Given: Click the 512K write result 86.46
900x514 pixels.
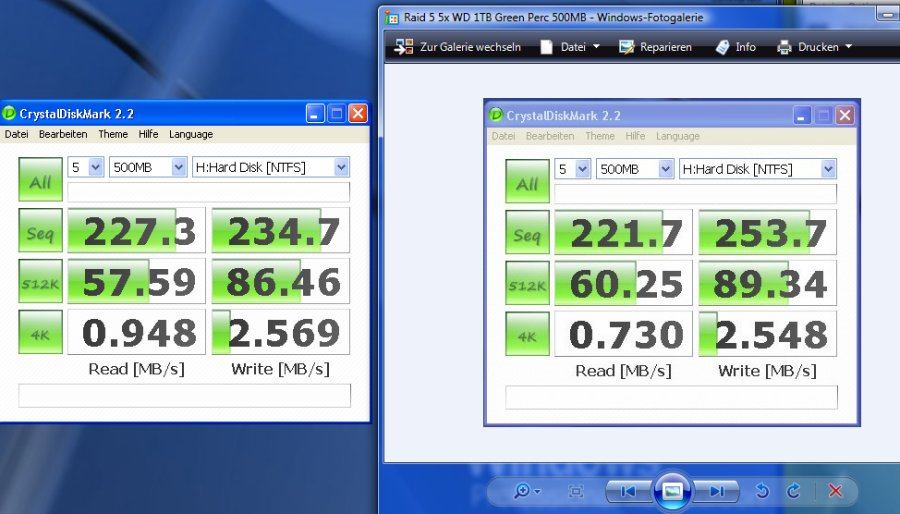Looking at the screenshot, I should pos(281,281).
